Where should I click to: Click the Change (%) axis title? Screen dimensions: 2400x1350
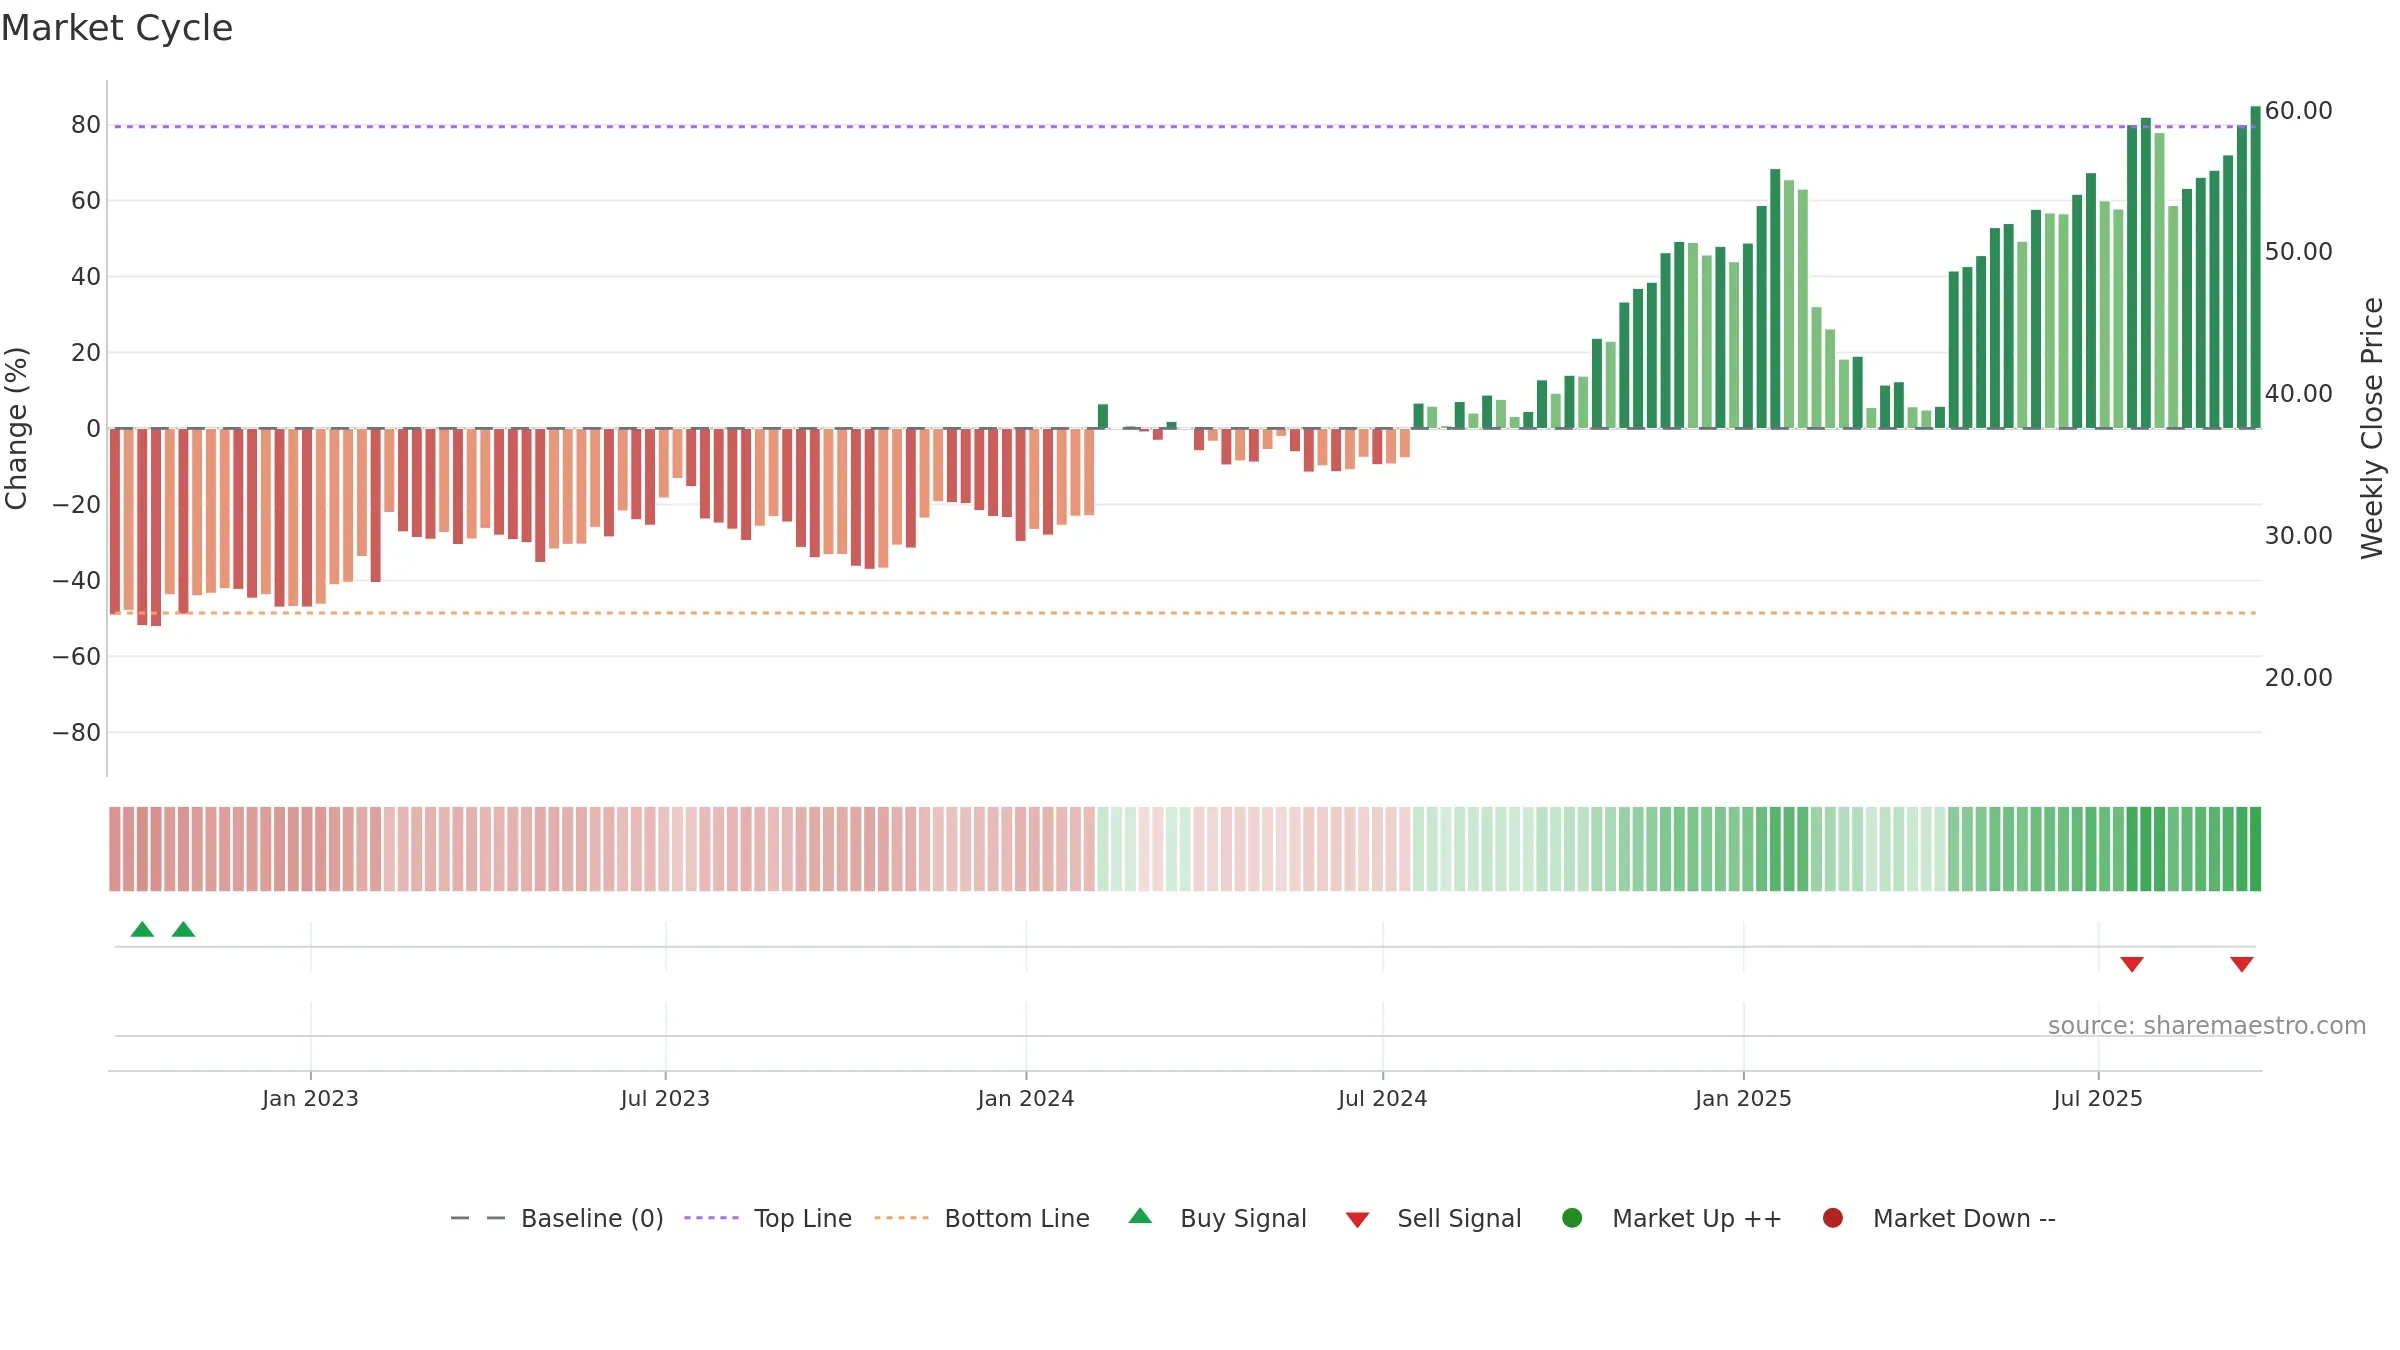(16, 428)
